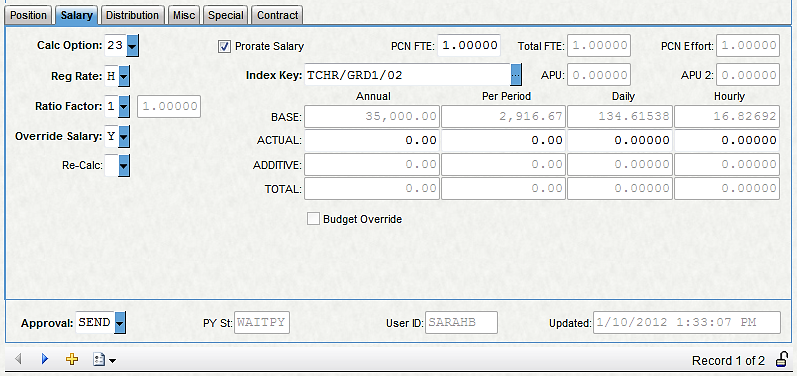Open record options list icon
The image size is (797, 376).
pos(104,360)
